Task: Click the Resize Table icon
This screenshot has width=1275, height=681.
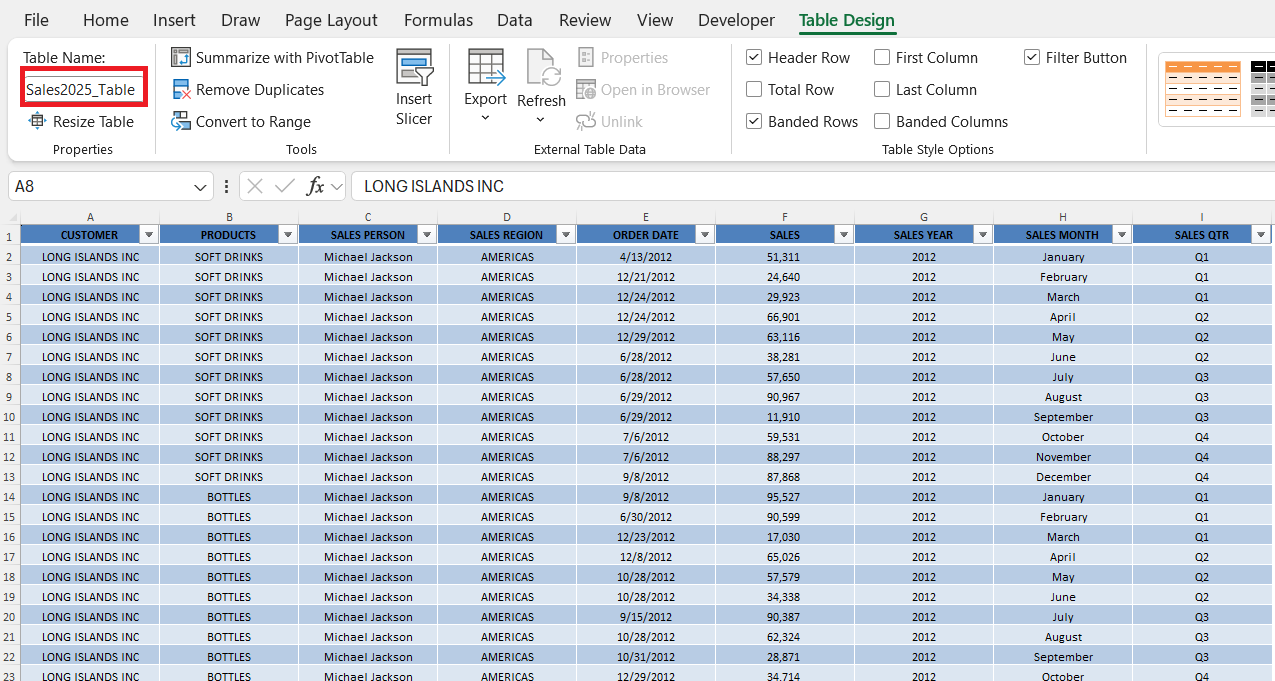Action: pyautogui.click(x=38, y=121)
